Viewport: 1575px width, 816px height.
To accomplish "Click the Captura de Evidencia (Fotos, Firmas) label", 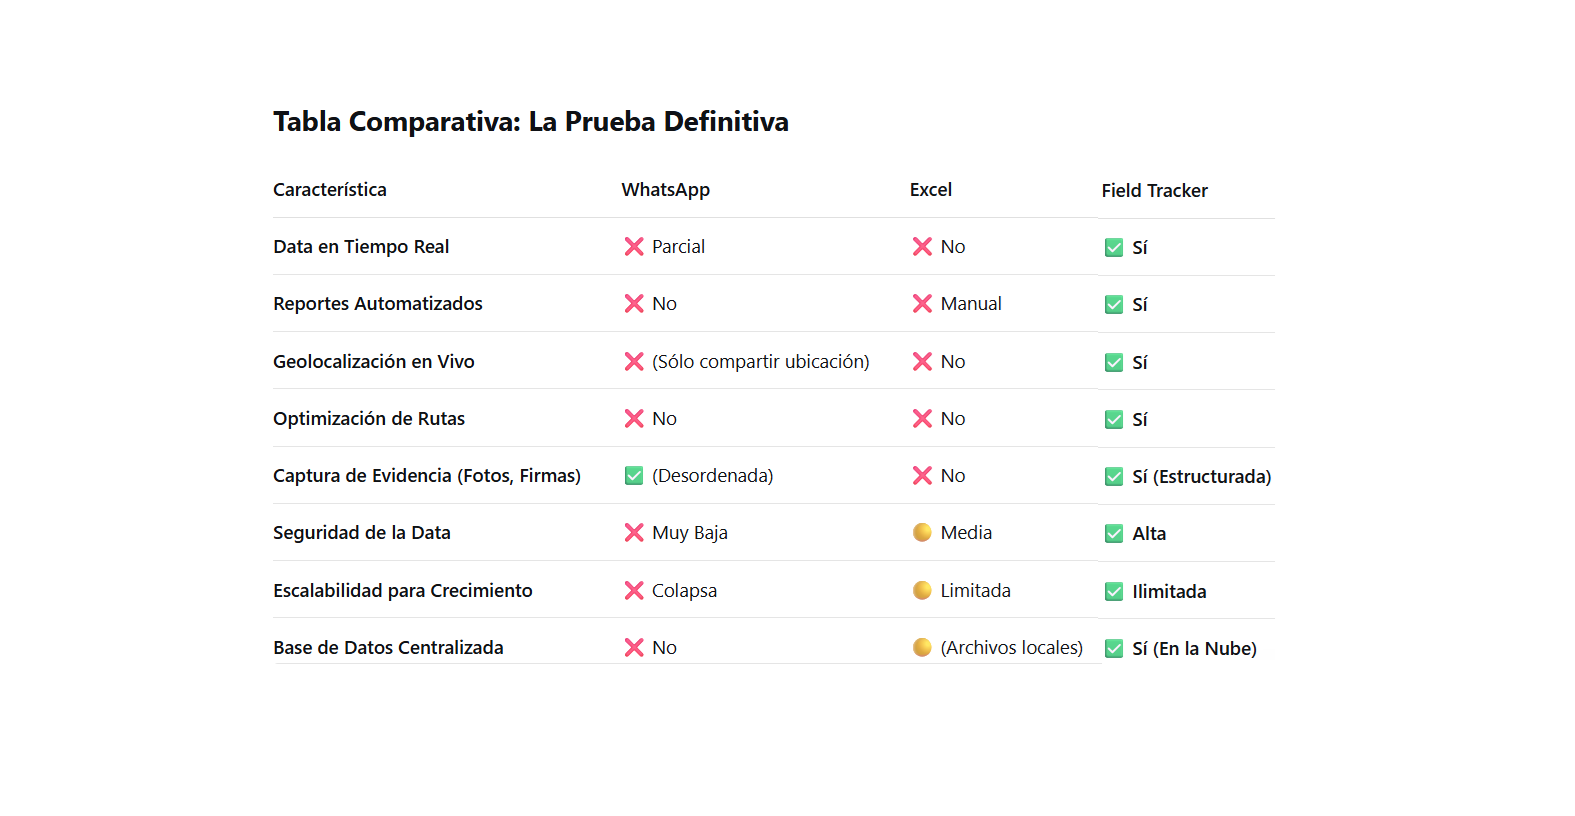I will pos(427,476).
